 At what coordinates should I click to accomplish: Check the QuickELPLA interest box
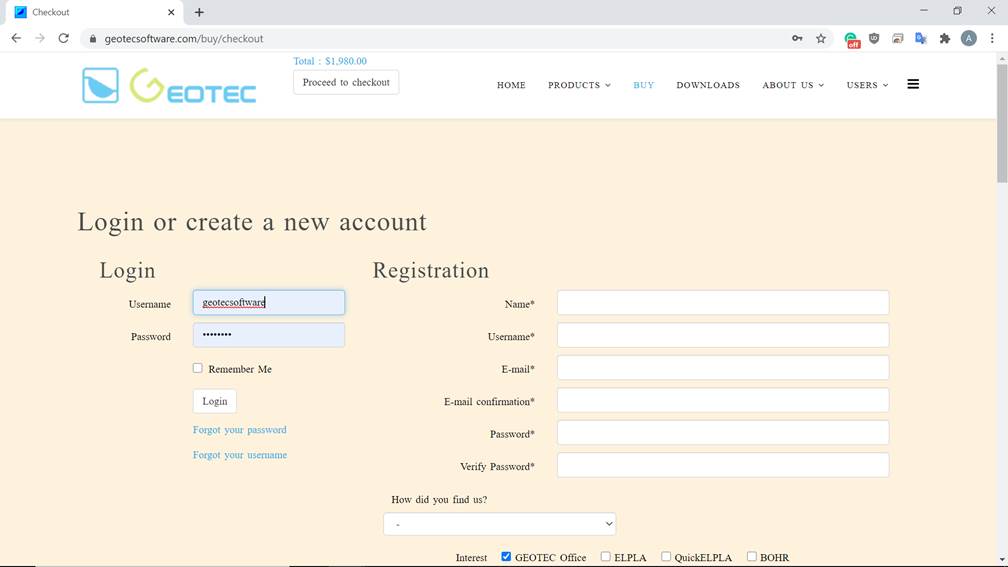click(666, 557)
